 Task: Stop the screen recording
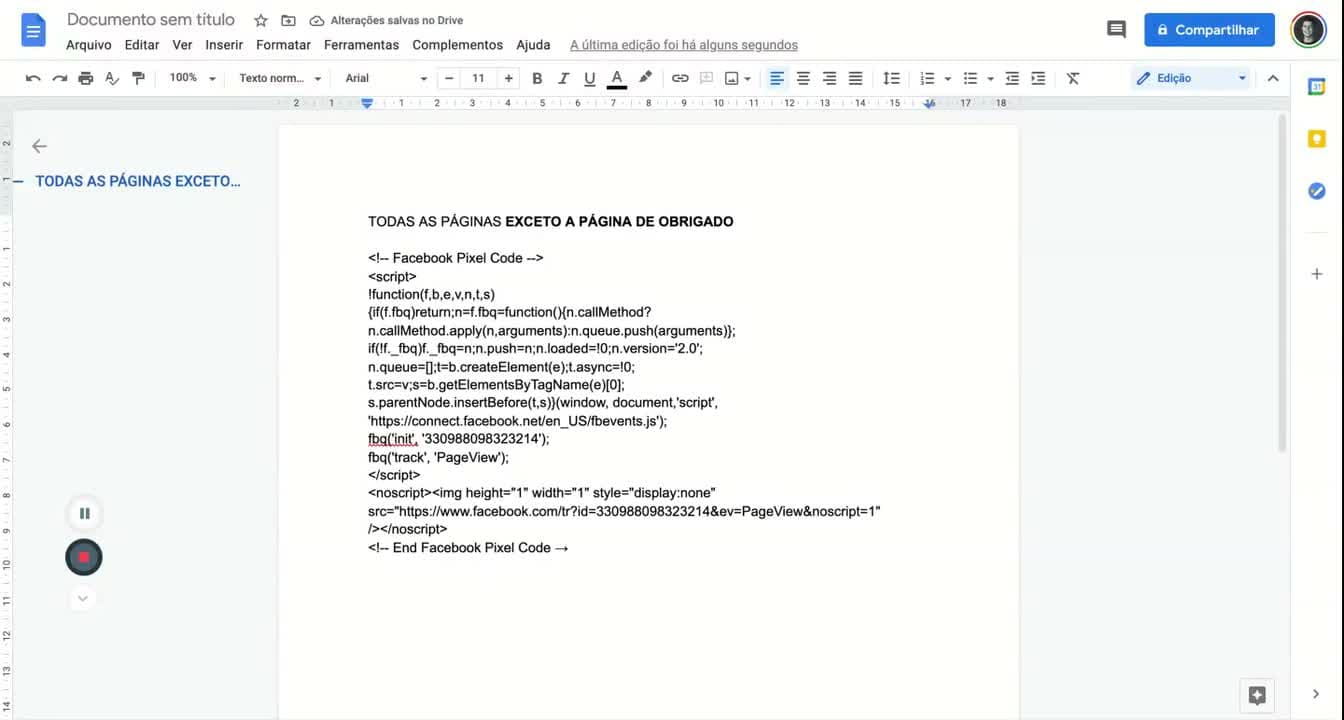84,557
